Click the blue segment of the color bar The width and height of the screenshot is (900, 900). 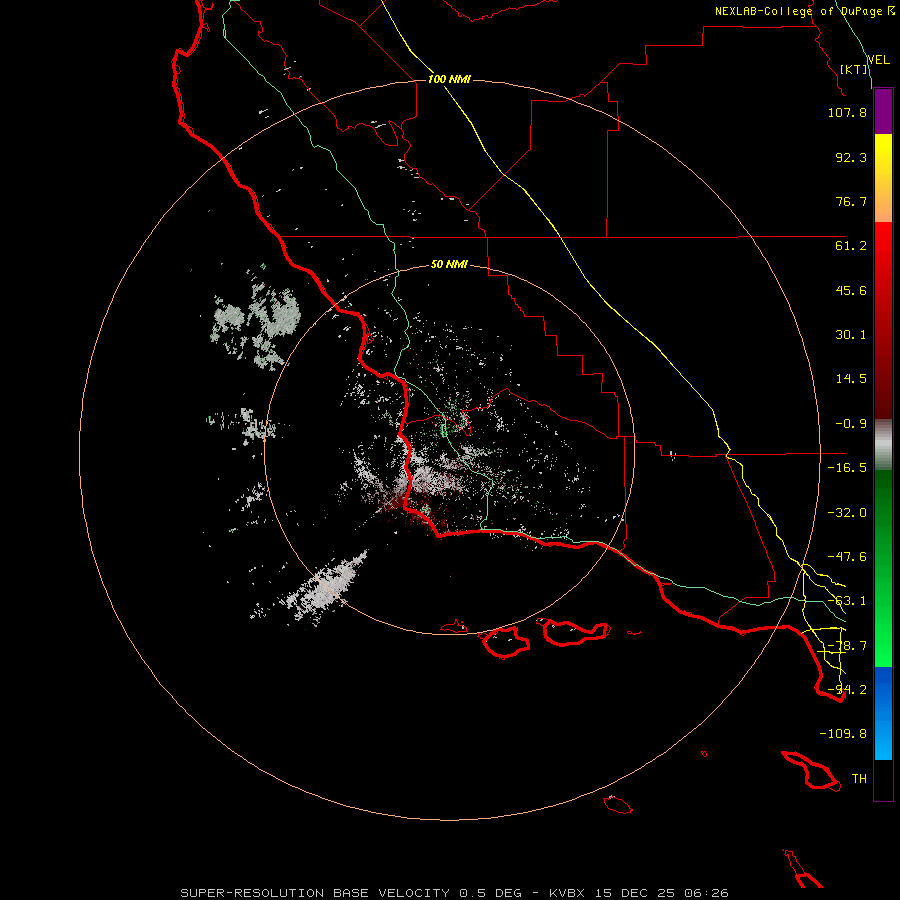883,713
